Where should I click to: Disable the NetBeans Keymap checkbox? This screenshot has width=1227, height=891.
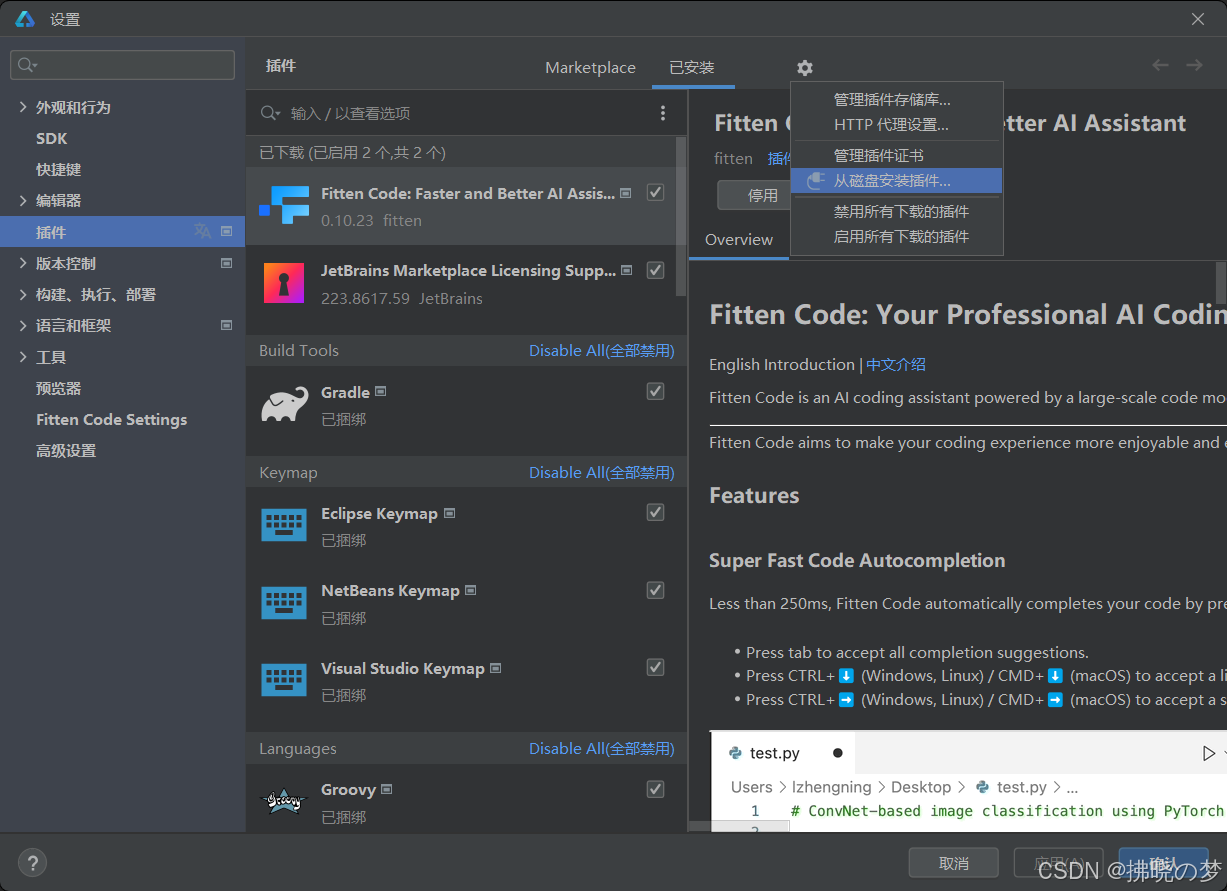(x=655, y=590)
